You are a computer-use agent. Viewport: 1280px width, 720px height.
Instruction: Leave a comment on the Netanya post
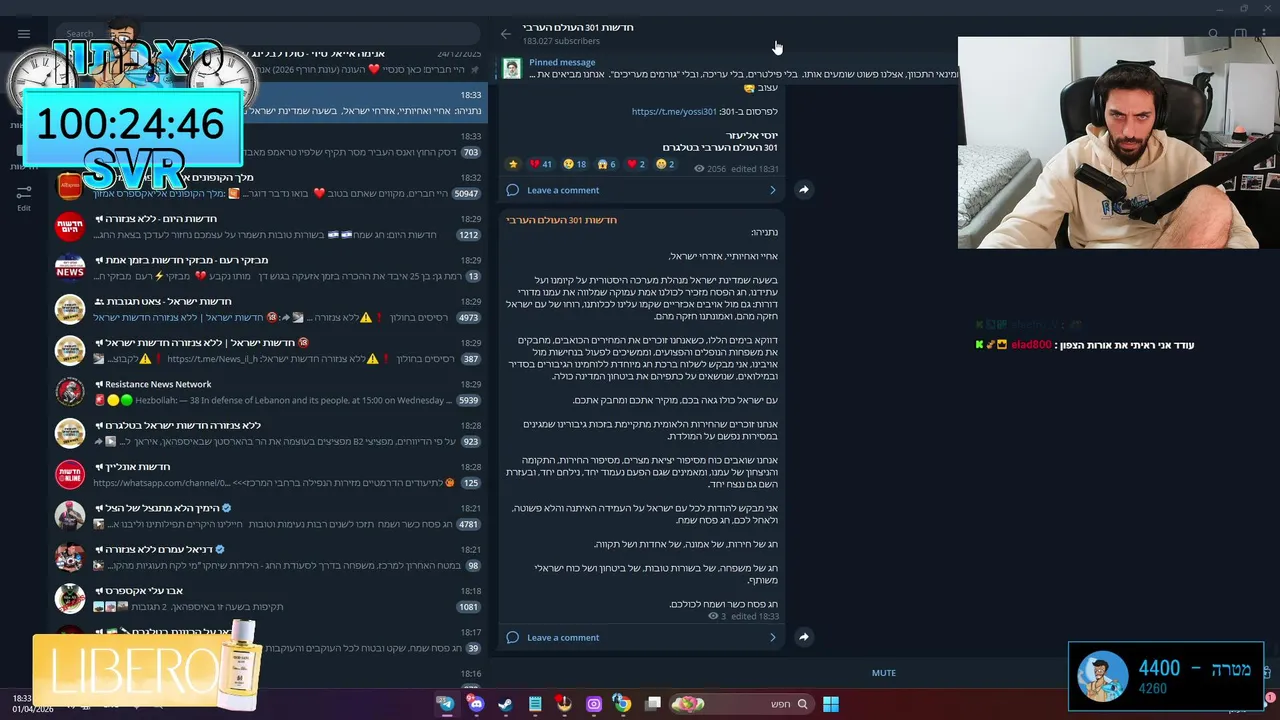tap(563, 637)
